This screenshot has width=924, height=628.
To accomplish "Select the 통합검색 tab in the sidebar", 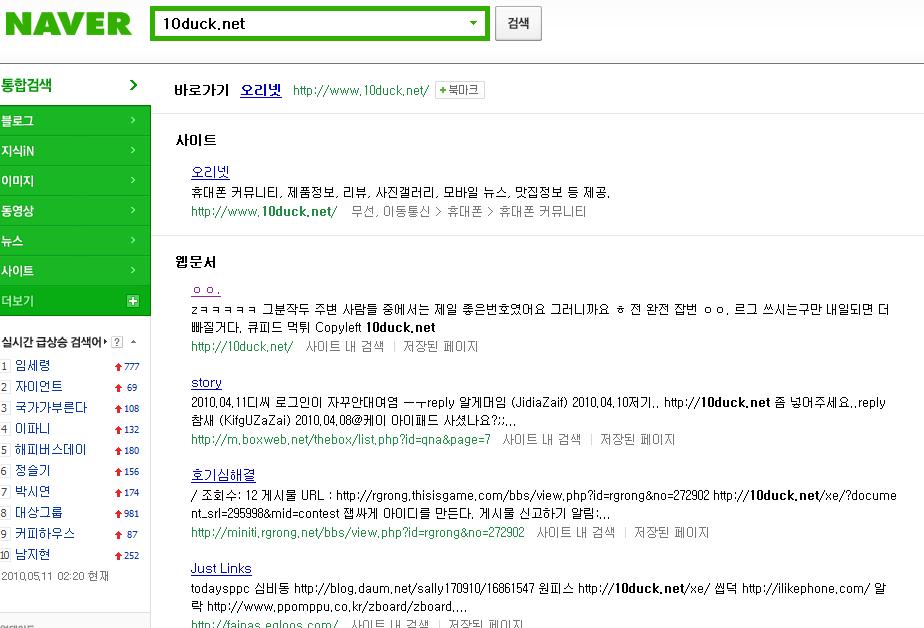I will point(27,85).
